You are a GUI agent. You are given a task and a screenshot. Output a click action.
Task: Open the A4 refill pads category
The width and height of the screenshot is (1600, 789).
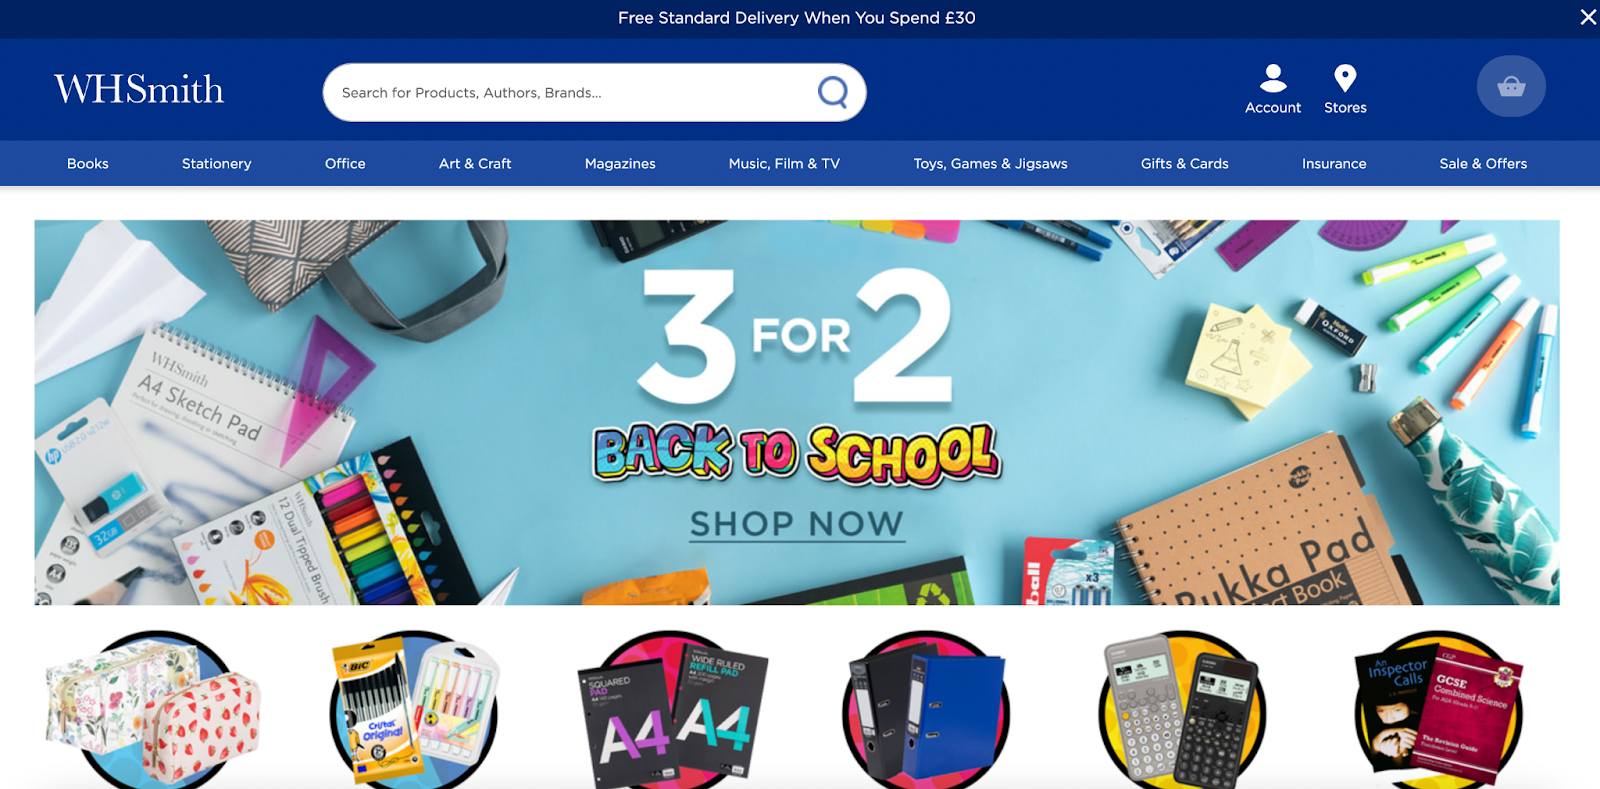coord(672,710)
